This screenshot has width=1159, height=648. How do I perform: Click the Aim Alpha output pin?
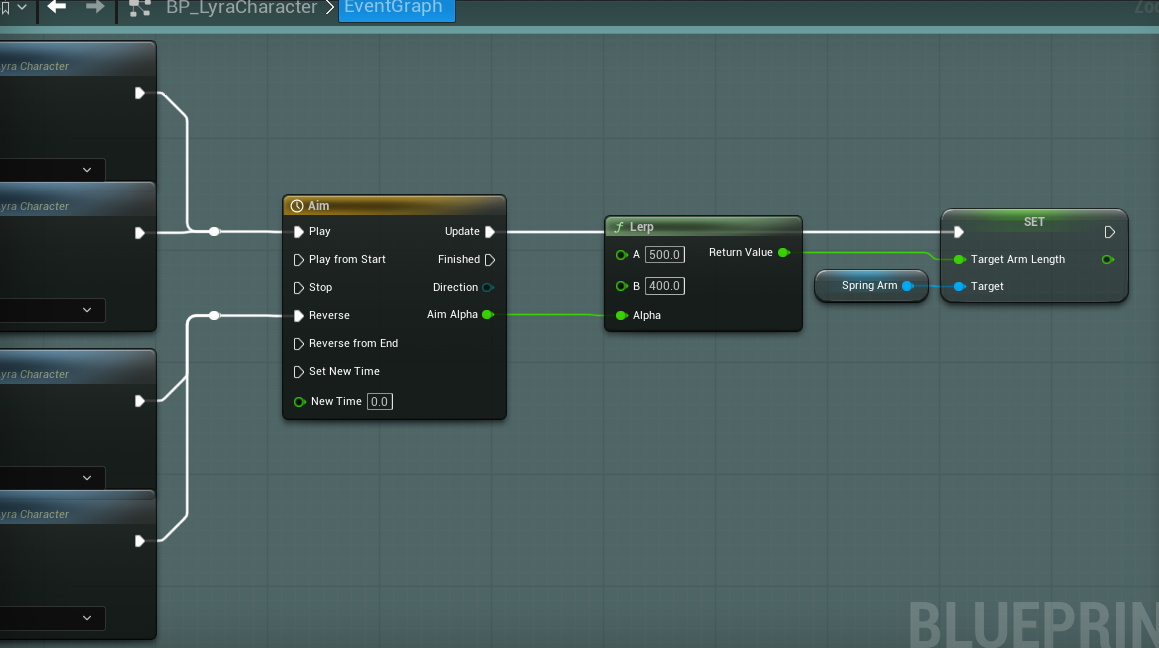pos(488,315)
